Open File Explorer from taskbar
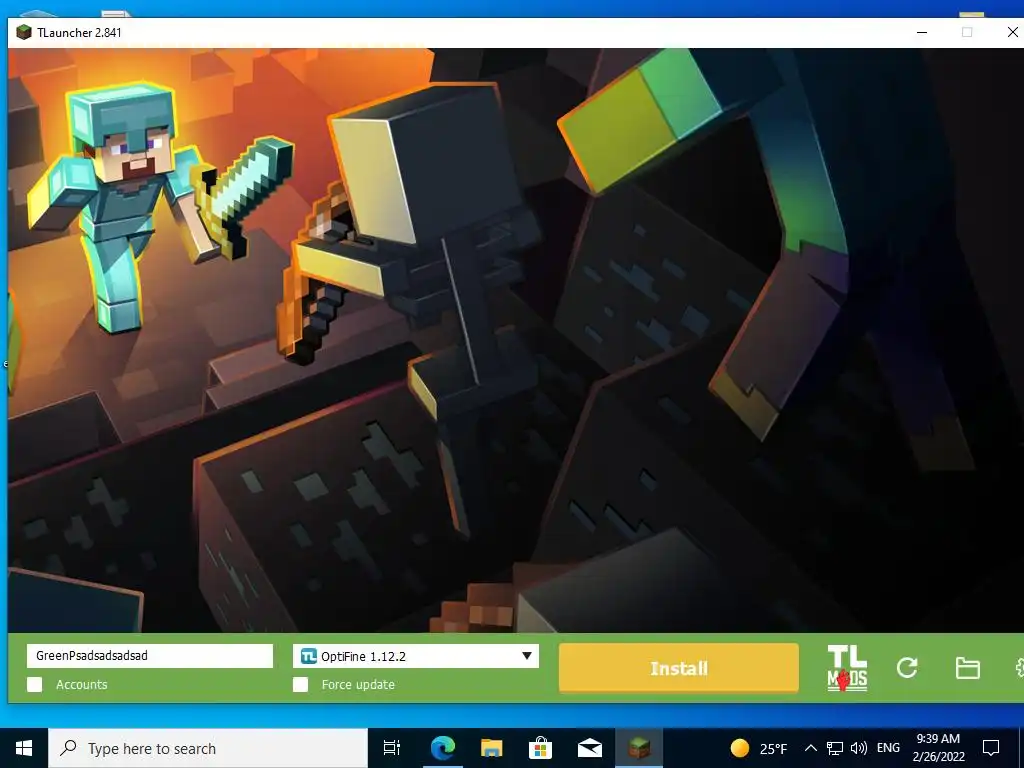 (491, 748)
